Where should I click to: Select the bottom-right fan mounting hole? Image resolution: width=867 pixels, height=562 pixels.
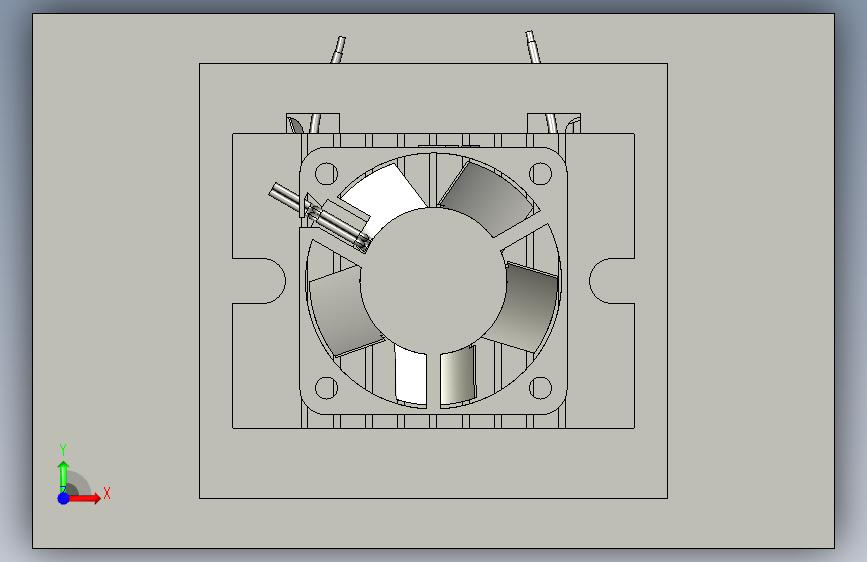pyautogui.click(x=540, y=388)
